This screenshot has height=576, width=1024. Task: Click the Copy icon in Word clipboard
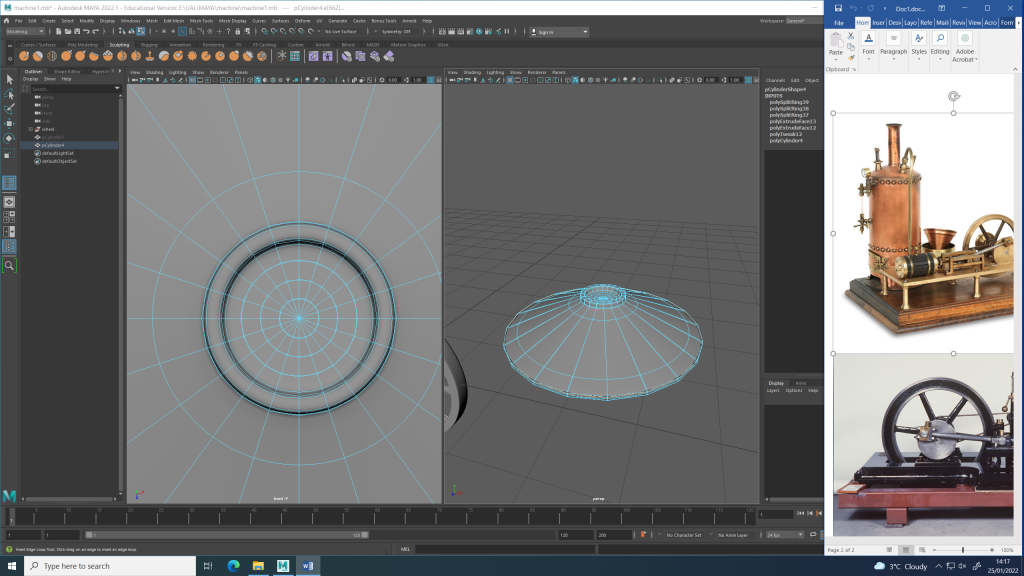[x=850, y=47]
